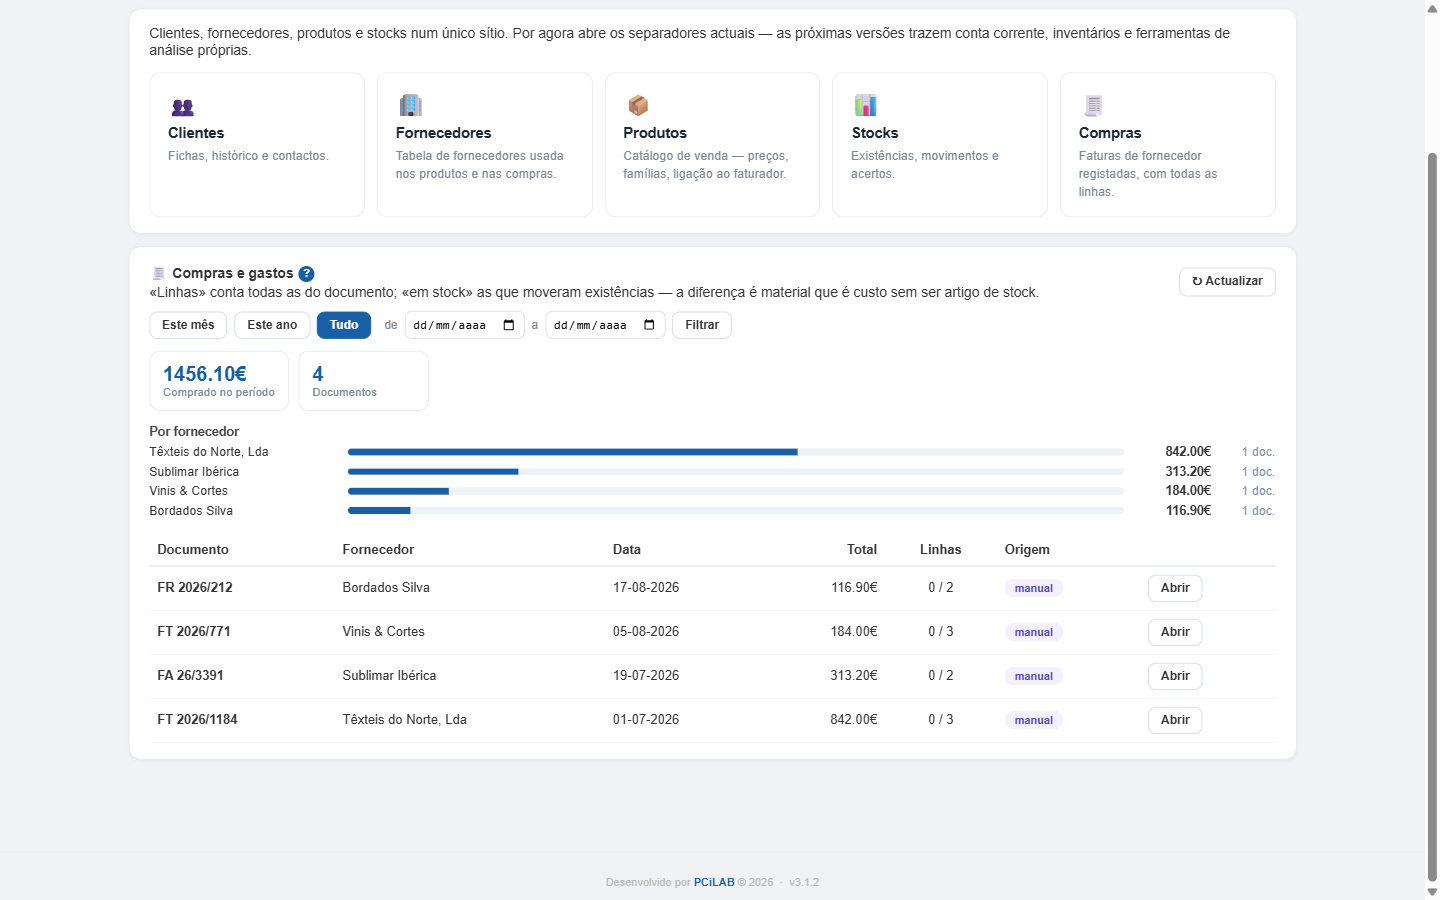Click the FT 2026/771 document number

pyautogui.click(x=194, y=632)
